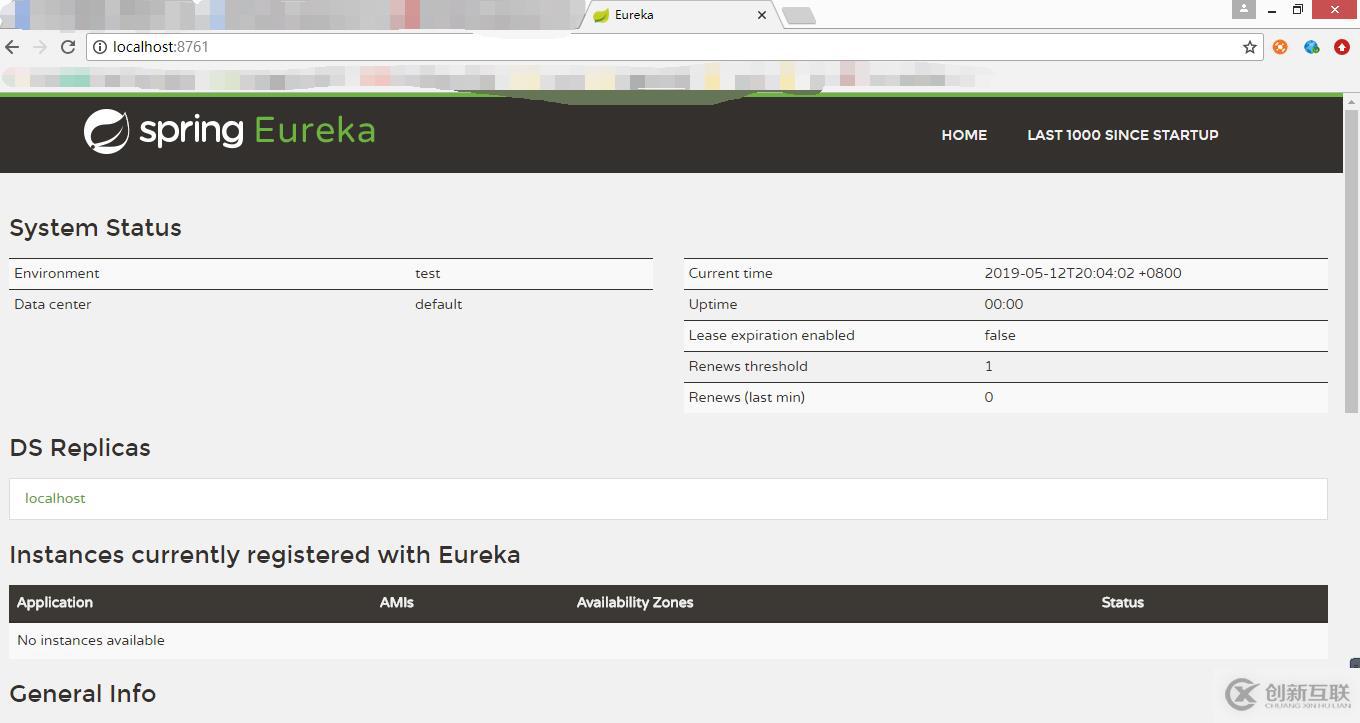Click the Application column header

(x=55, y=602)
